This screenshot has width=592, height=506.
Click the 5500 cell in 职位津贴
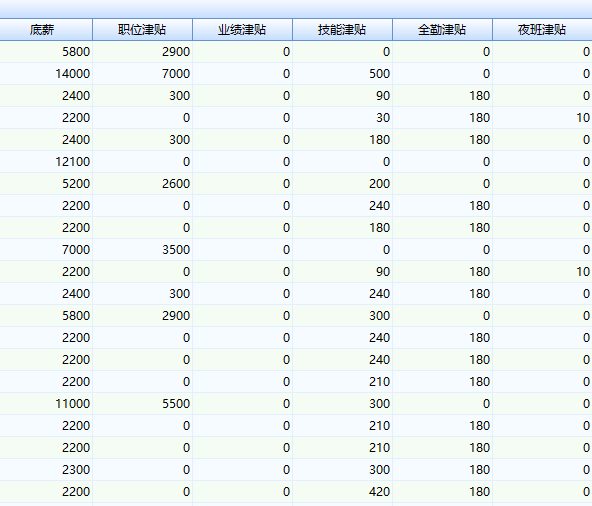point(142,404)
